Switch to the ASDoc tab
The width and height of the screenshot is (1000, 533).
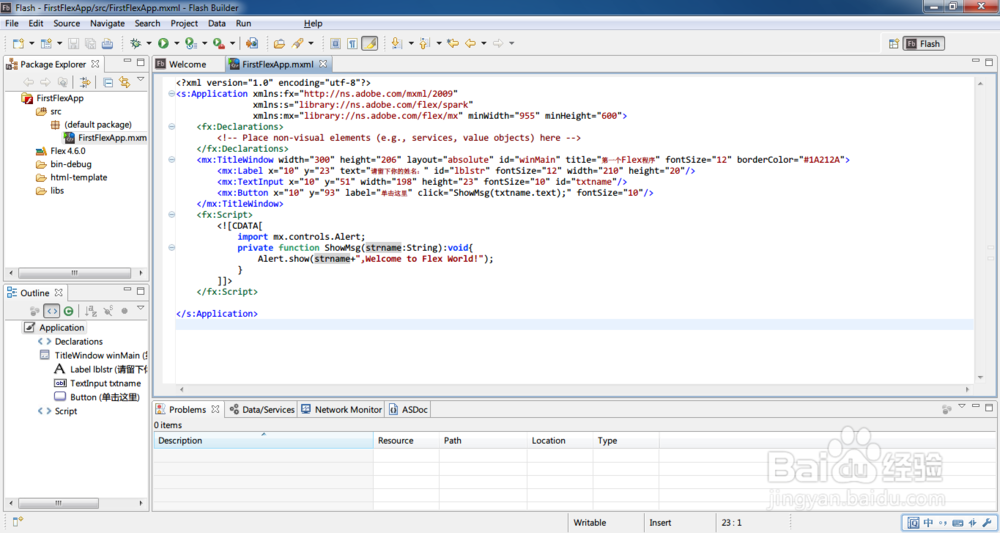click(408, 409)
